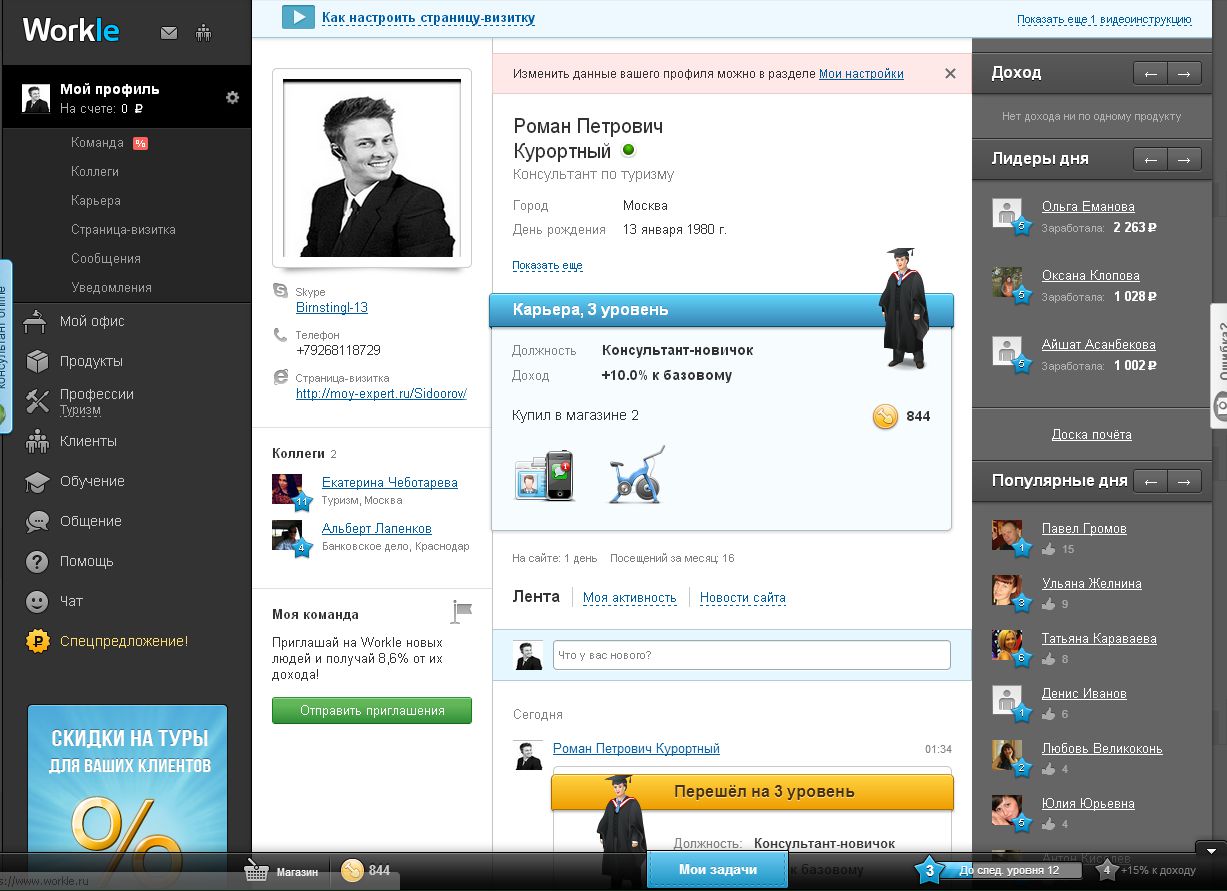Expand profile details via Показать еще
Image resolution: width=1227 pixels, height=891 pixels.
pyautogui.click(x=547, y=266)
